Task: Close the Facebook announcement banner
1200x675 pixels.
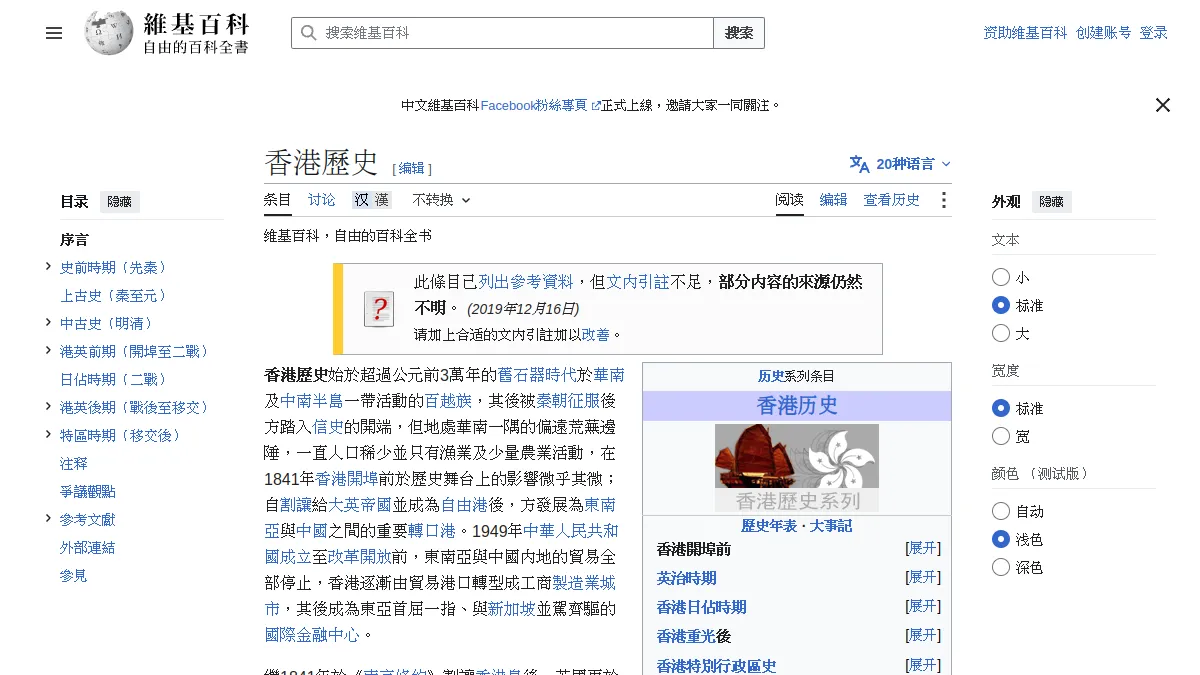Action: click(1162, 105)
